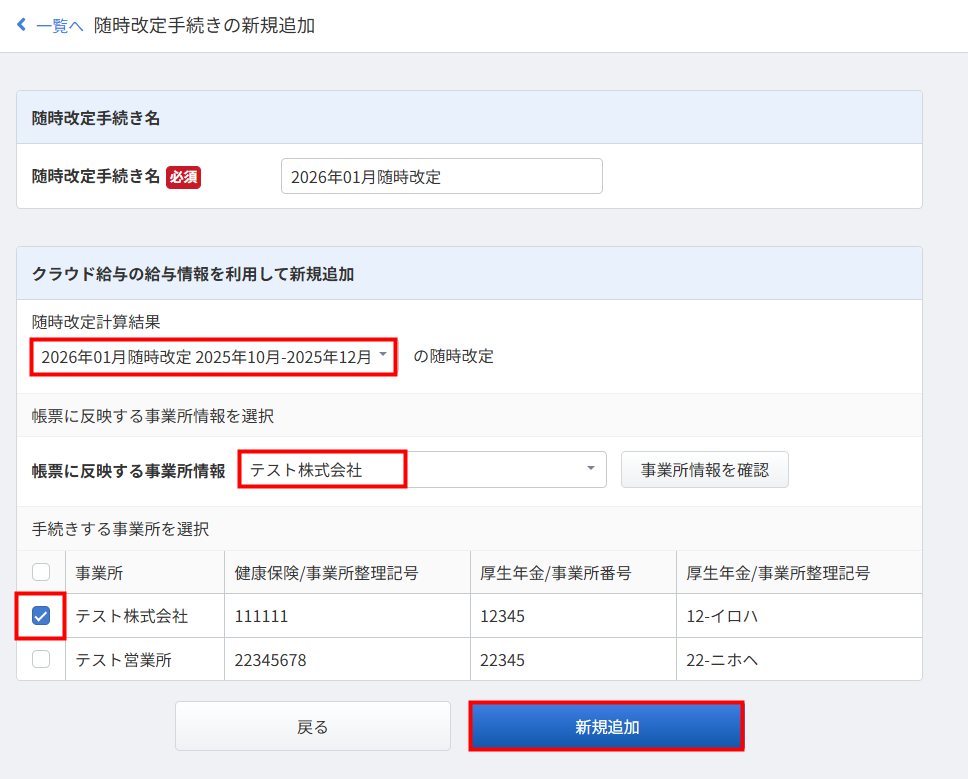Image resolution: width=968 pixels, height=779 pixels.
Task: Select the テスト株式会社 row name cell
Action: click(x=132, y=617)
